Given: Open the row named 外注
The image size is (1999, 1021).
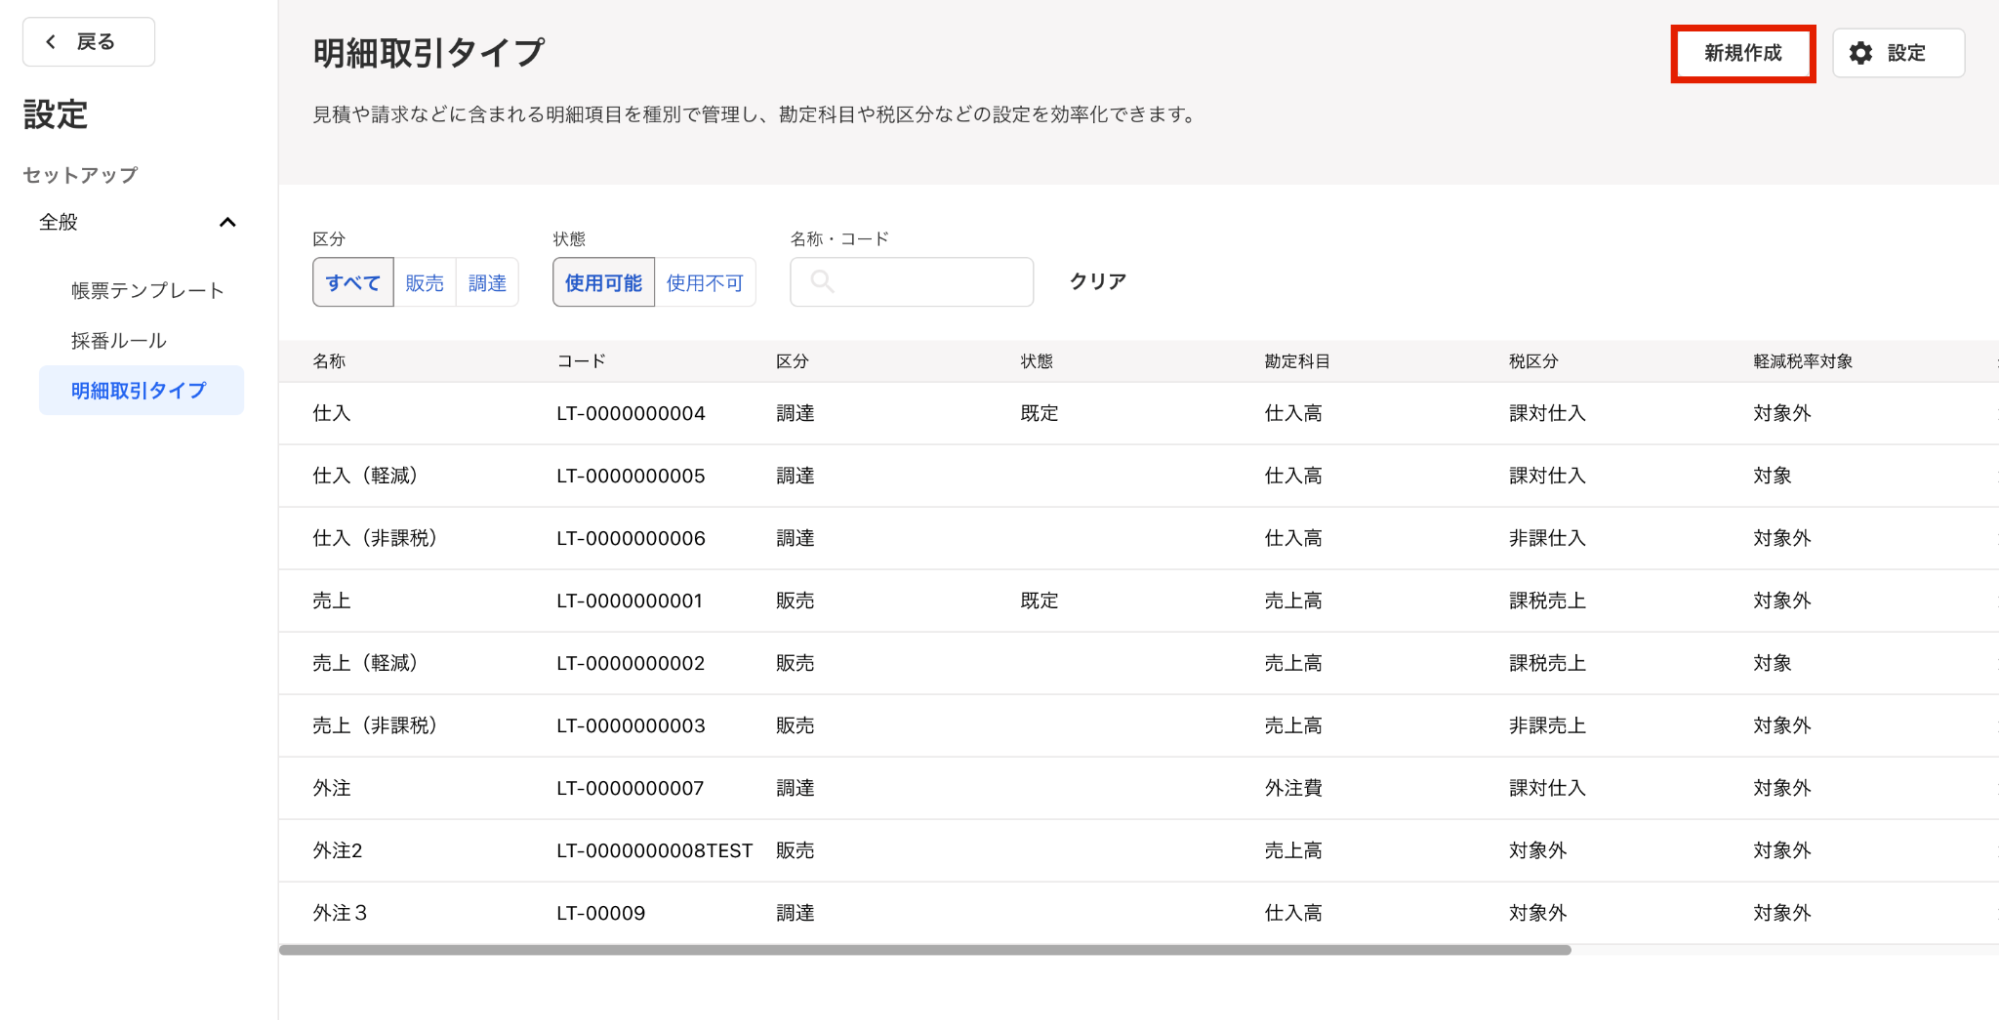Looking at the screenshot, I should tap(1139, 788).
